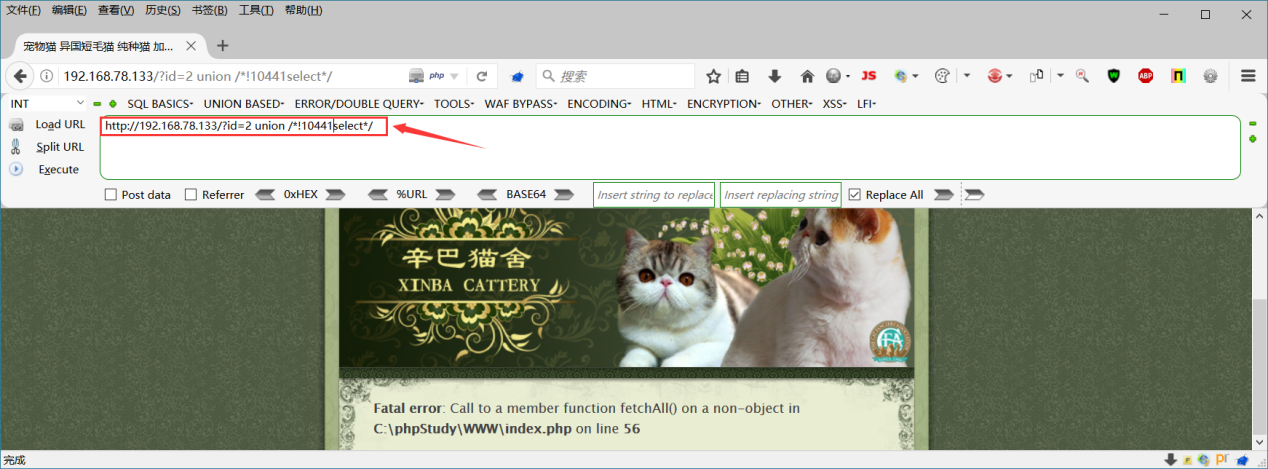Viewport: 1268px width, 469px height.
Task: Click the Load URL button
Action: (x=48, y=125)
